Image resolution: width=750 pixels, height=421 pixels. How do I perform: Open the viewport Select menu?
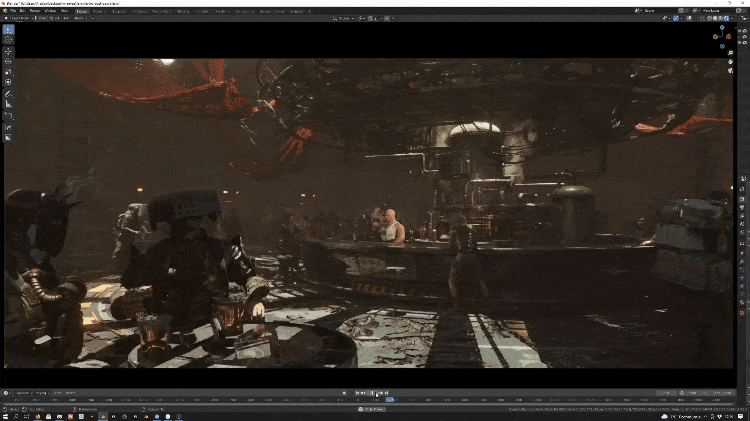click(54, 18)
